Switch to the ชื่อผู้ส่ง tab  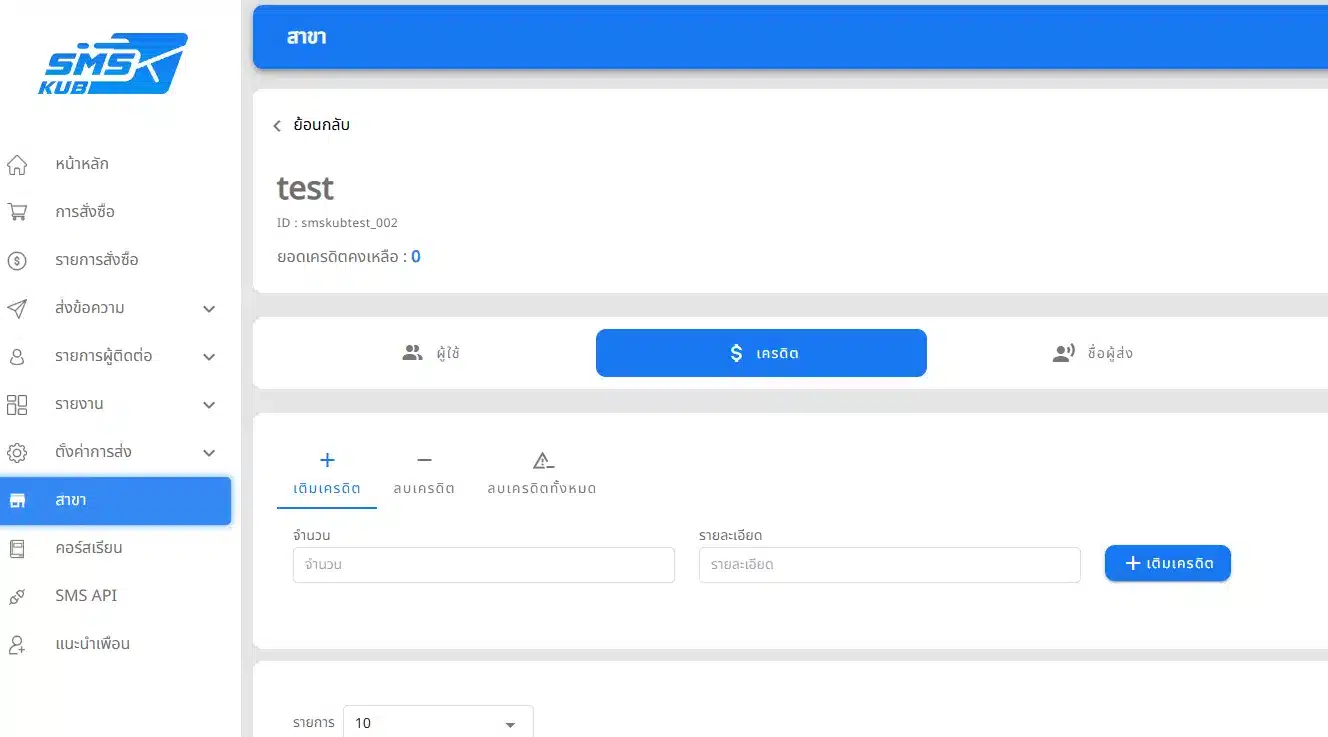[1092, 353]
